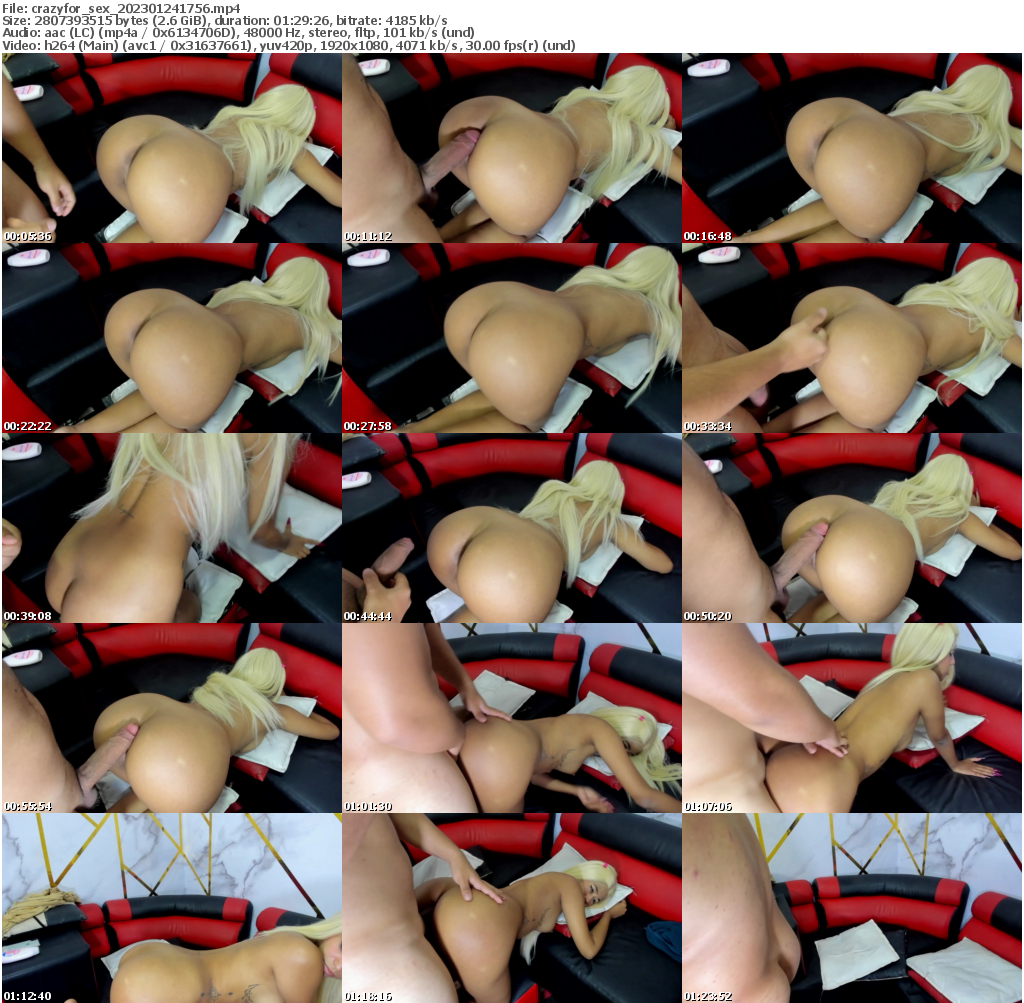The width and height of the screenshot is (1024, 1003).
Task: Click the thumbnail stamped 01:12:40
Action: click(x=170, y=910)
